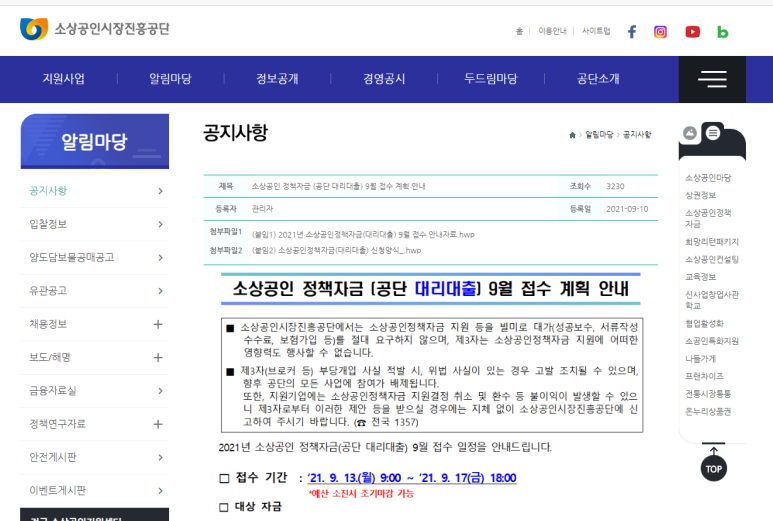Open 소상공인마당 quick link

(708, 178)
